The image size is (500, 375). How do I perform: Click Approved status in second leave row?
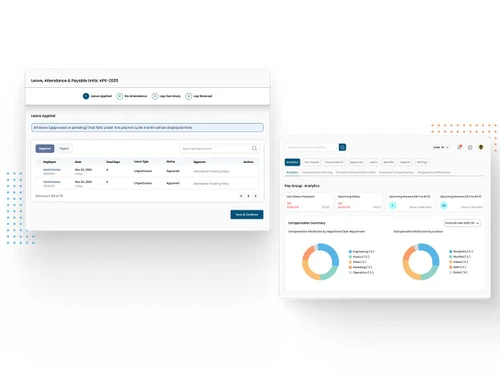point(173,183)
